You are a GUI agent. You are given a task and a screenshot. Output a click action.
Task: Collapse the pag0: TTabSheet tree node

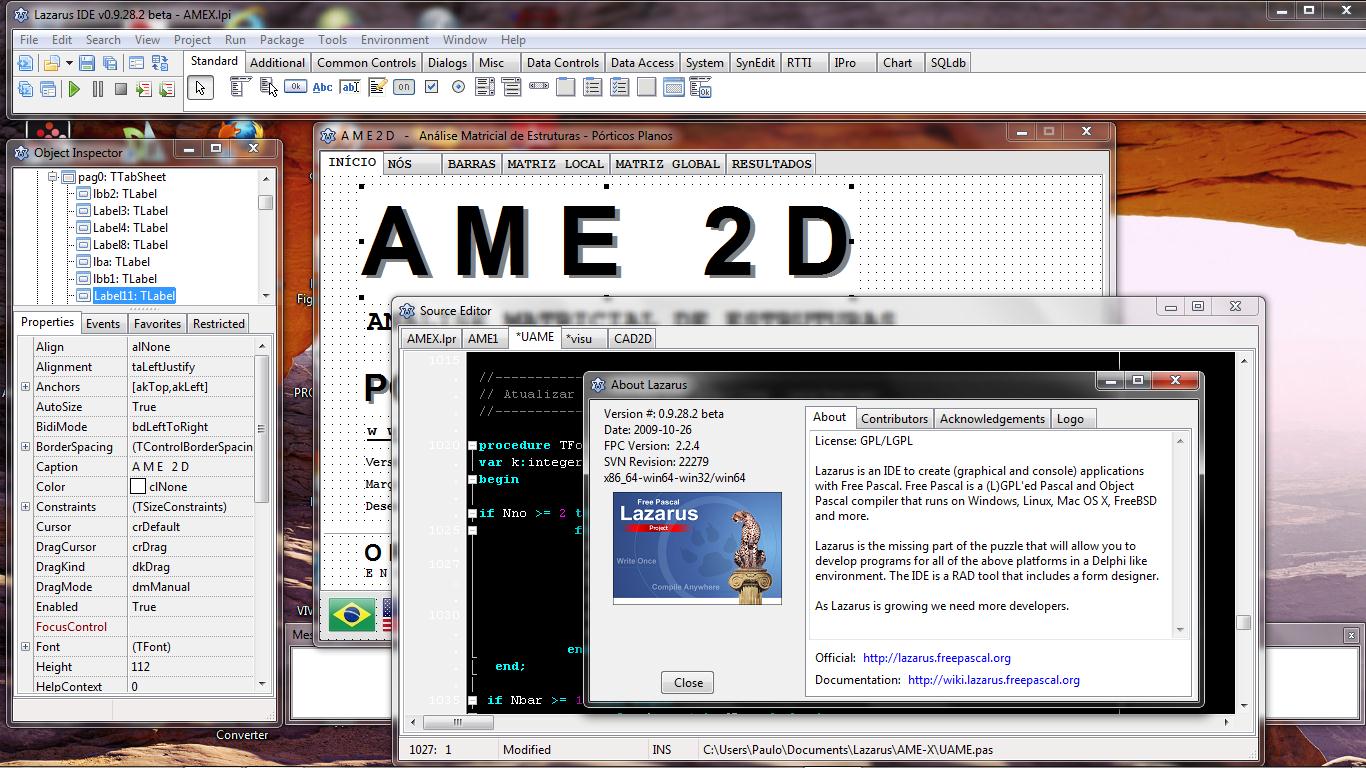(52, 177)
